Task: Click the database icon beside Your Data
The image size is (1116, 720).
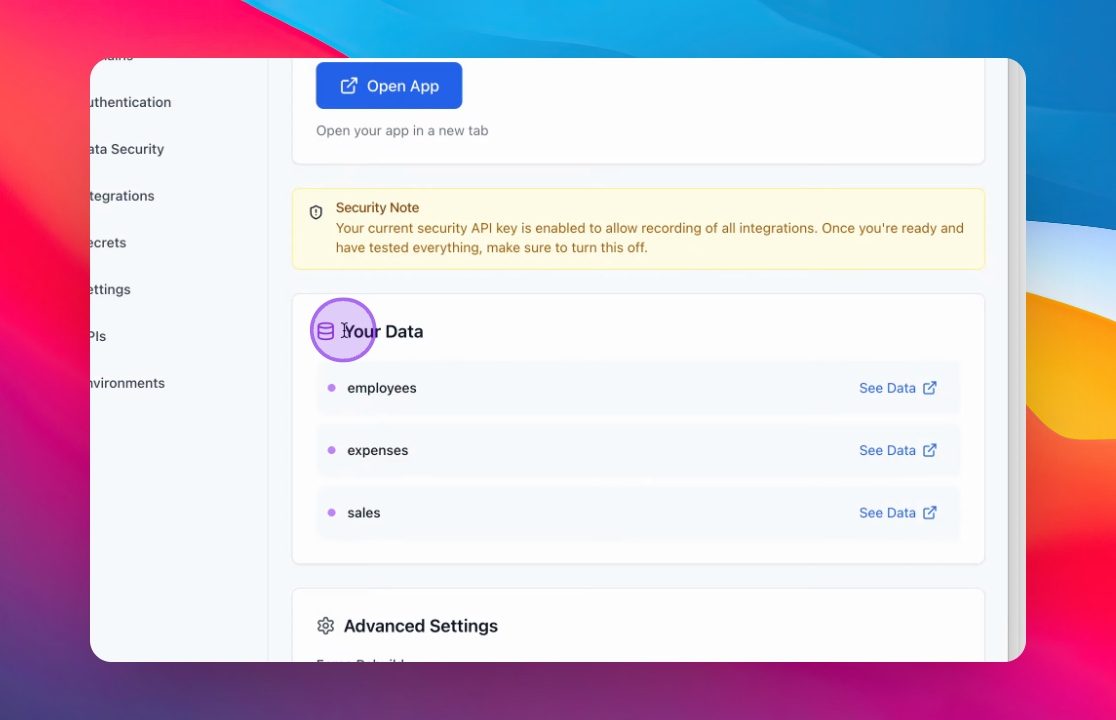Action: tap(325, 331)
